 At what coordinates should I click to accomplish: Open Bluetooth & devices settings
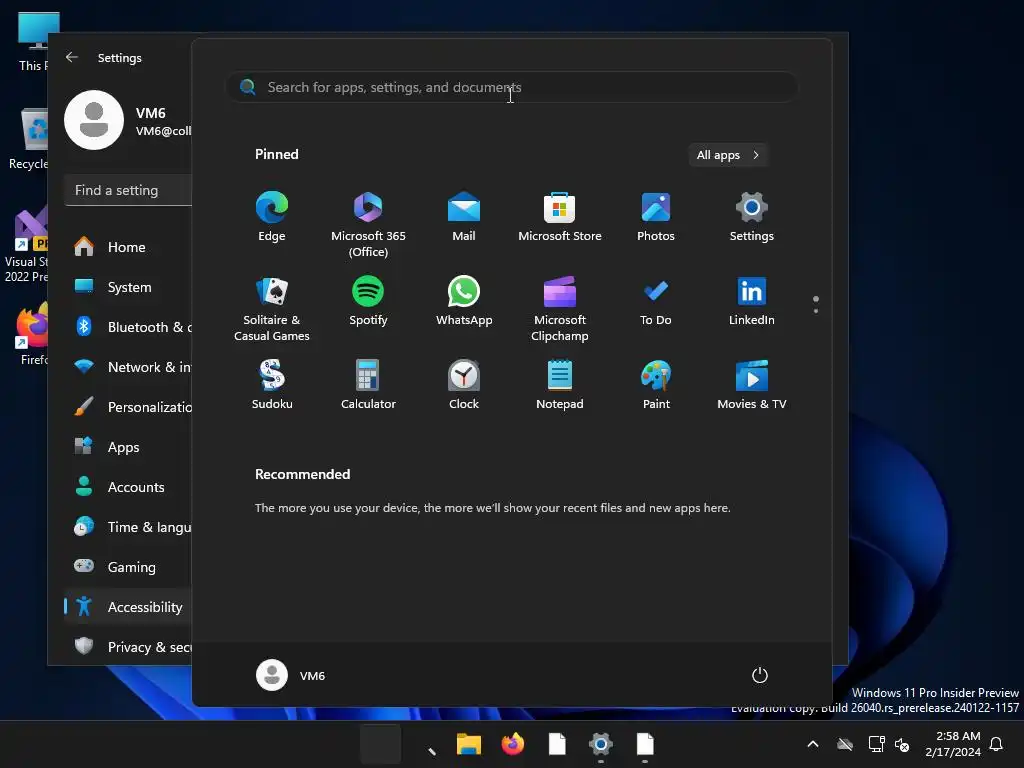(x=129, y=327)
